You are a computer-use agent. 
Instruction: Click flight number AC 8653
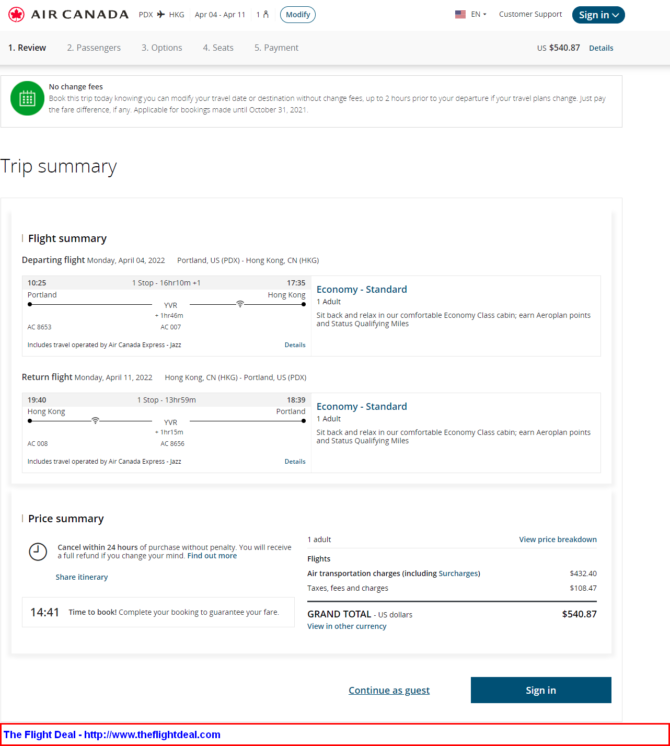click(x=39, y=327)
